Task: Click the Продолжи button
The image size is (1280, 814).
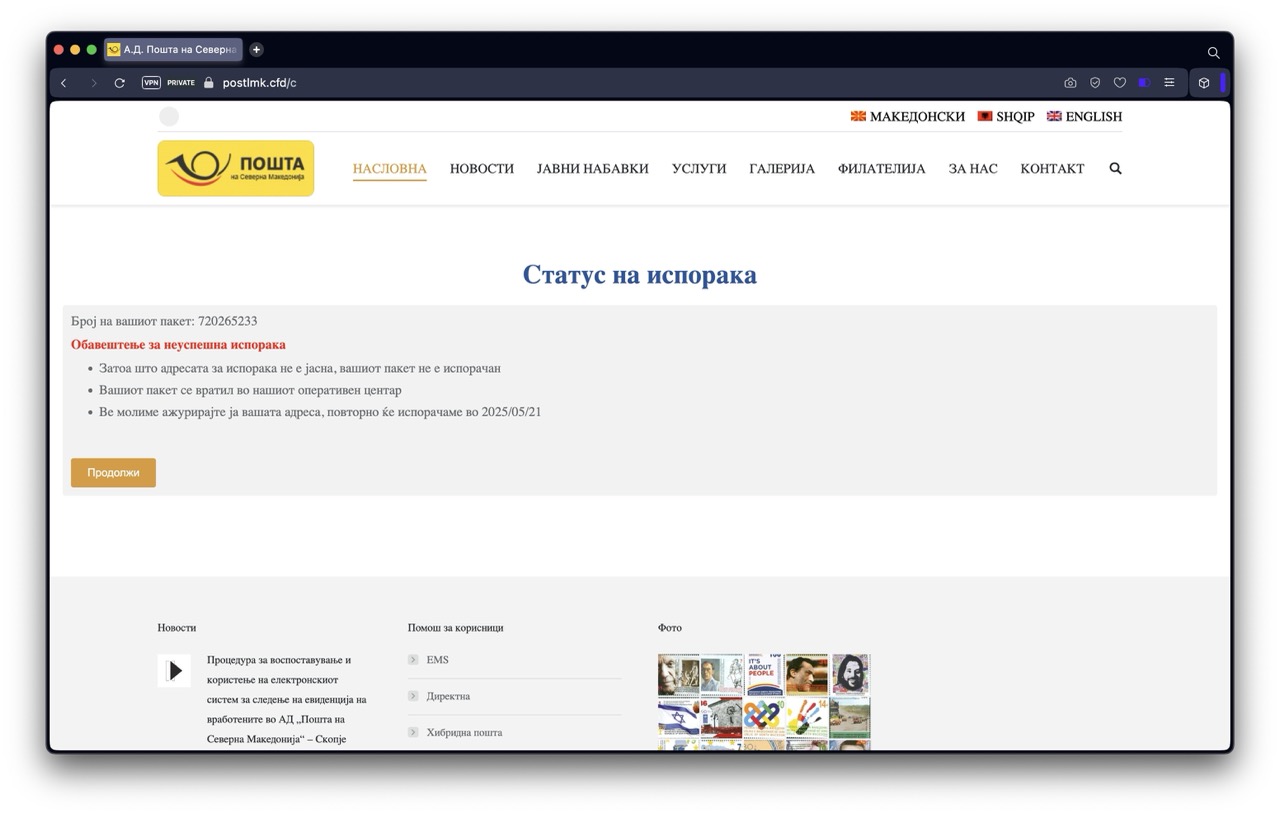Action: (113, 472)
